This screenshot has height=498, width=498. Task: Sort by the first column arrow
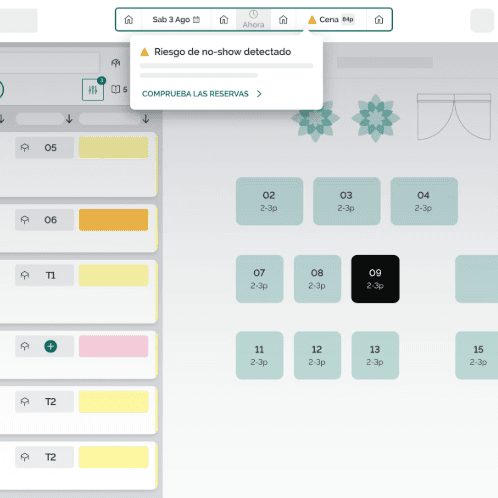[x=2, y=119]
